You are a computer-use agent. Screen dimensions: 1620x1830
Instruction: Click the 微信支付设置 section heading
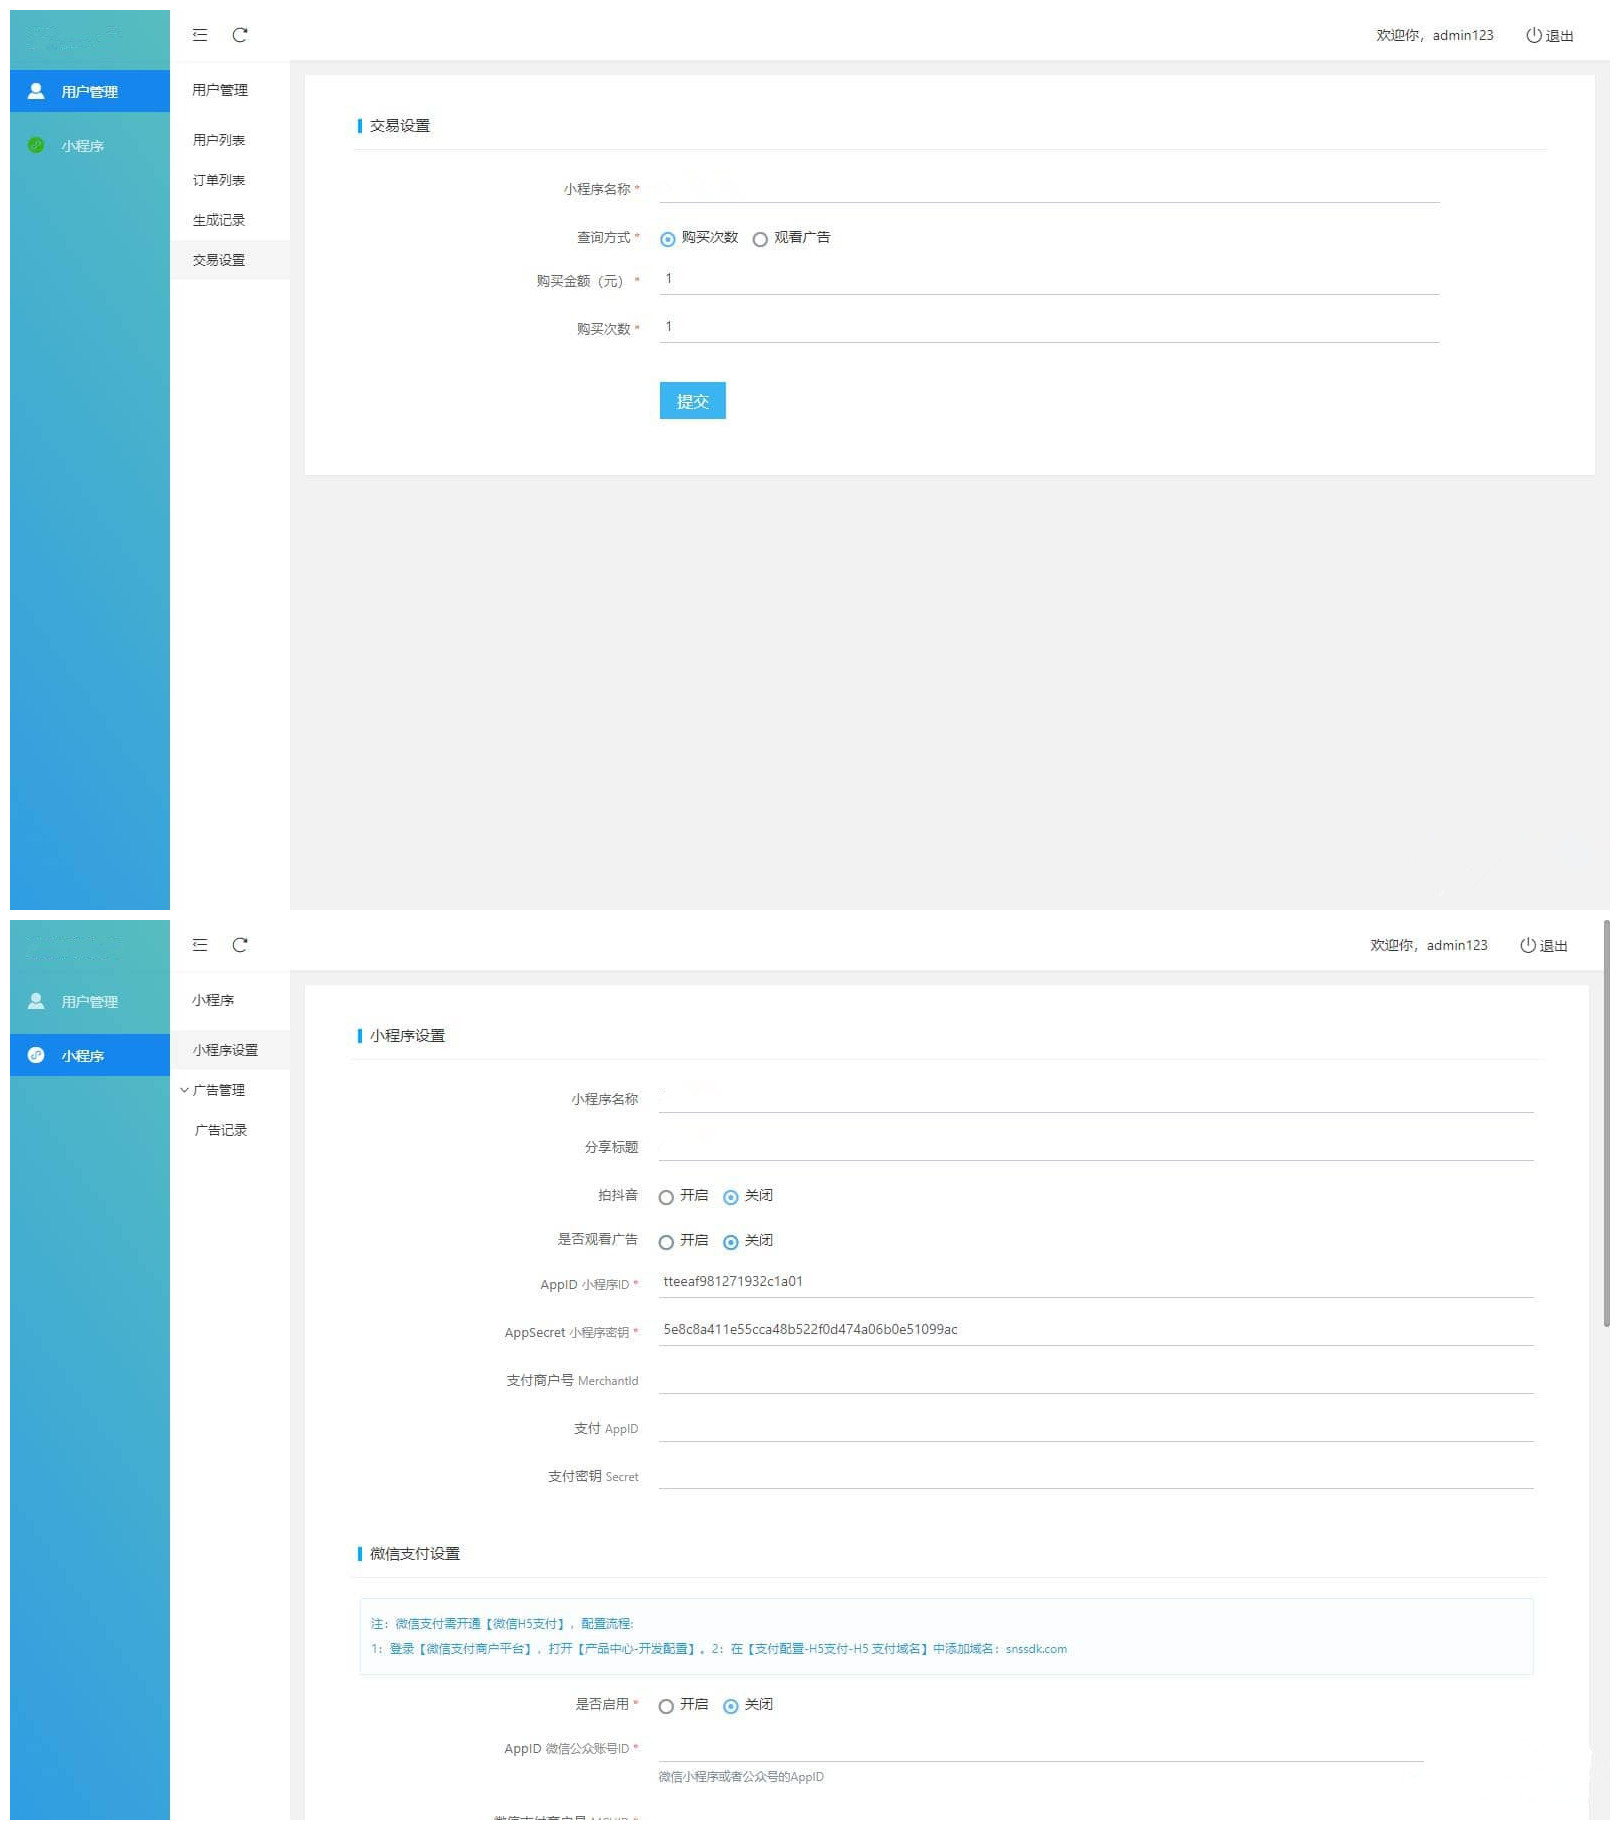click(415, 1554)
